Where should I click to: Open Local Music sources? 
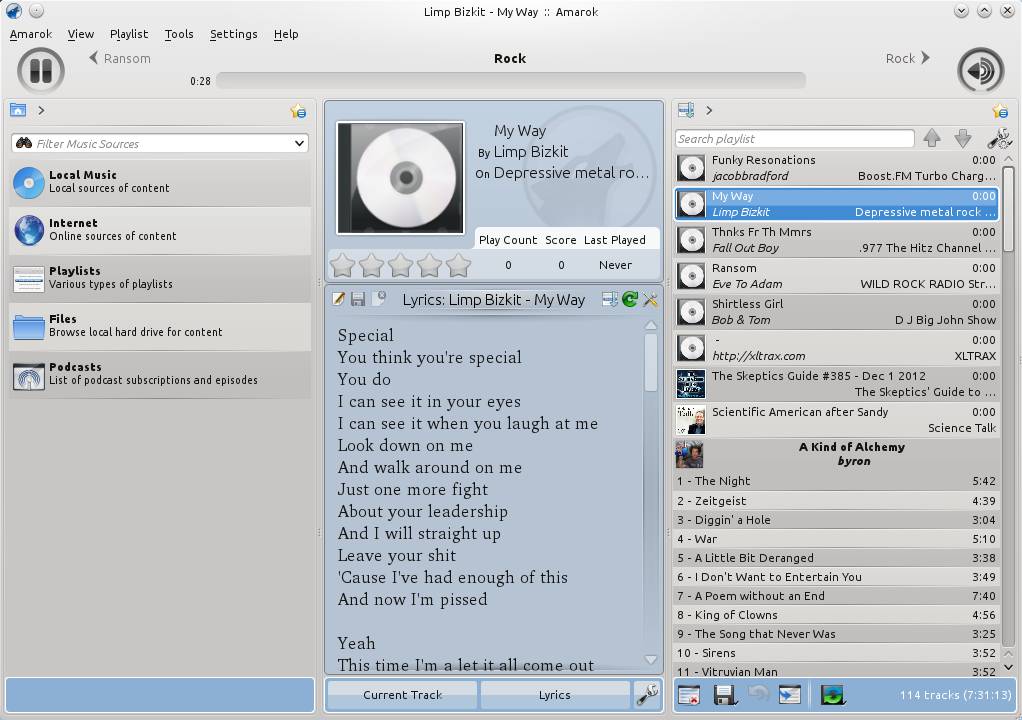[160, 182]
